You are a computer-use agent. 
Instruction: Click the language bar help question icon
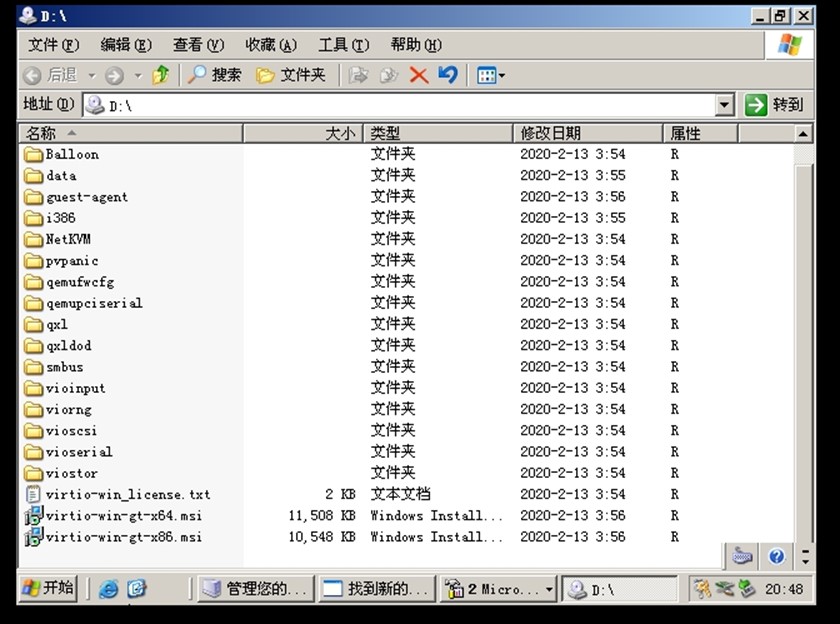776,557
